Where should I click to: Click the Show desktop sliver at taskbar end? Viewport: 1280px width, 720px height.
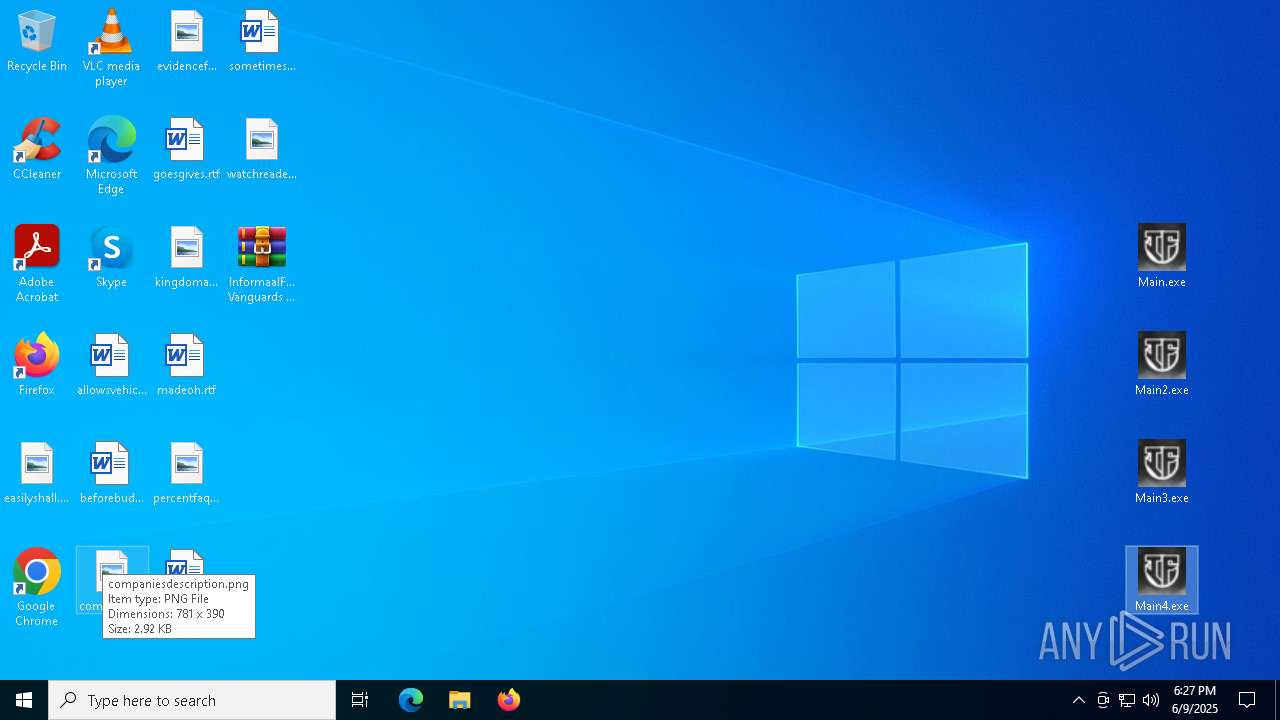tap(1277, 700)
